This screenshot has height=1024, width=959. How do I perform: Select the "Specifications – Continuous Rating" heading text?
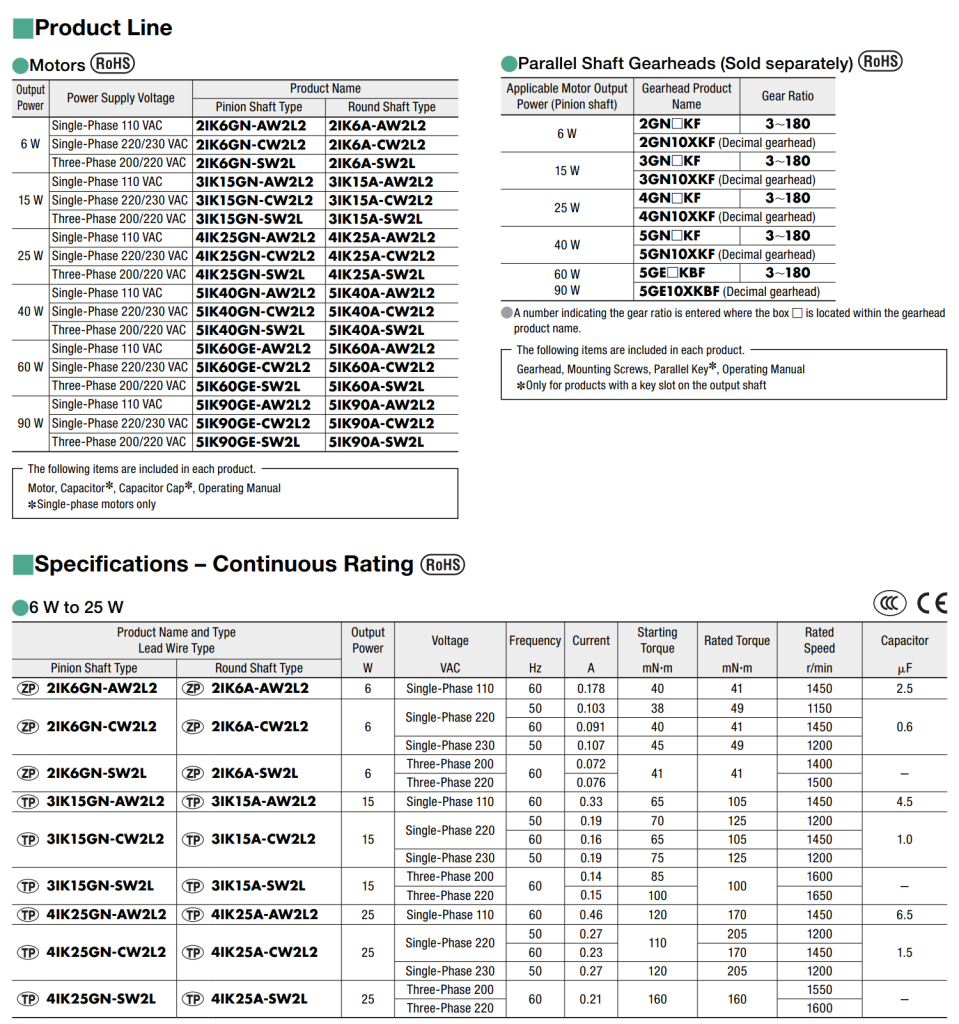(x=224, y=564)
